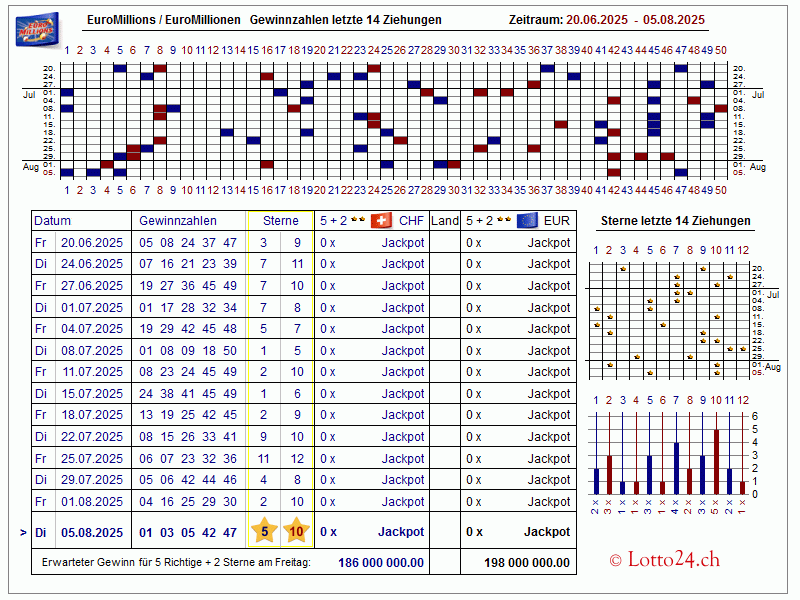Select the date 24.06.2025
This screenshot has height=600, width=800.
point(92,264)
